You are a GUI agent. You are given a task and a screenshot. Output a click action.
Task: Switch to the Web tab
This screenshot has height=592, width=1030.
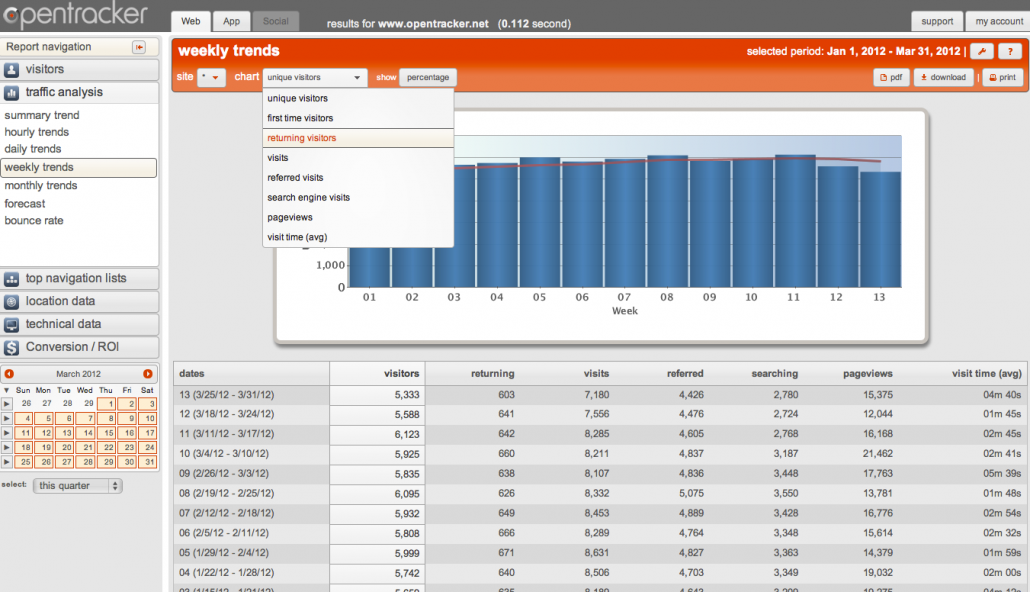pos(190,20)
